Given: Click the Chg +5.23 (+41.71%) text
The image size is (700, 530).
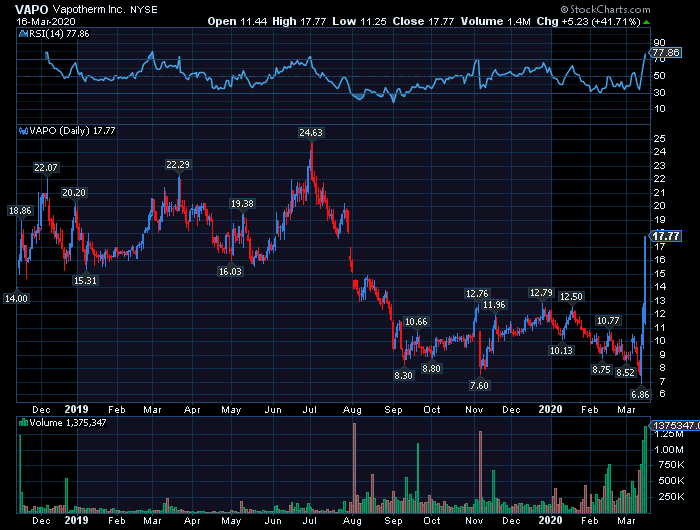Looking at the screenshot, I should pyautogui.click(x=588, y=21).
